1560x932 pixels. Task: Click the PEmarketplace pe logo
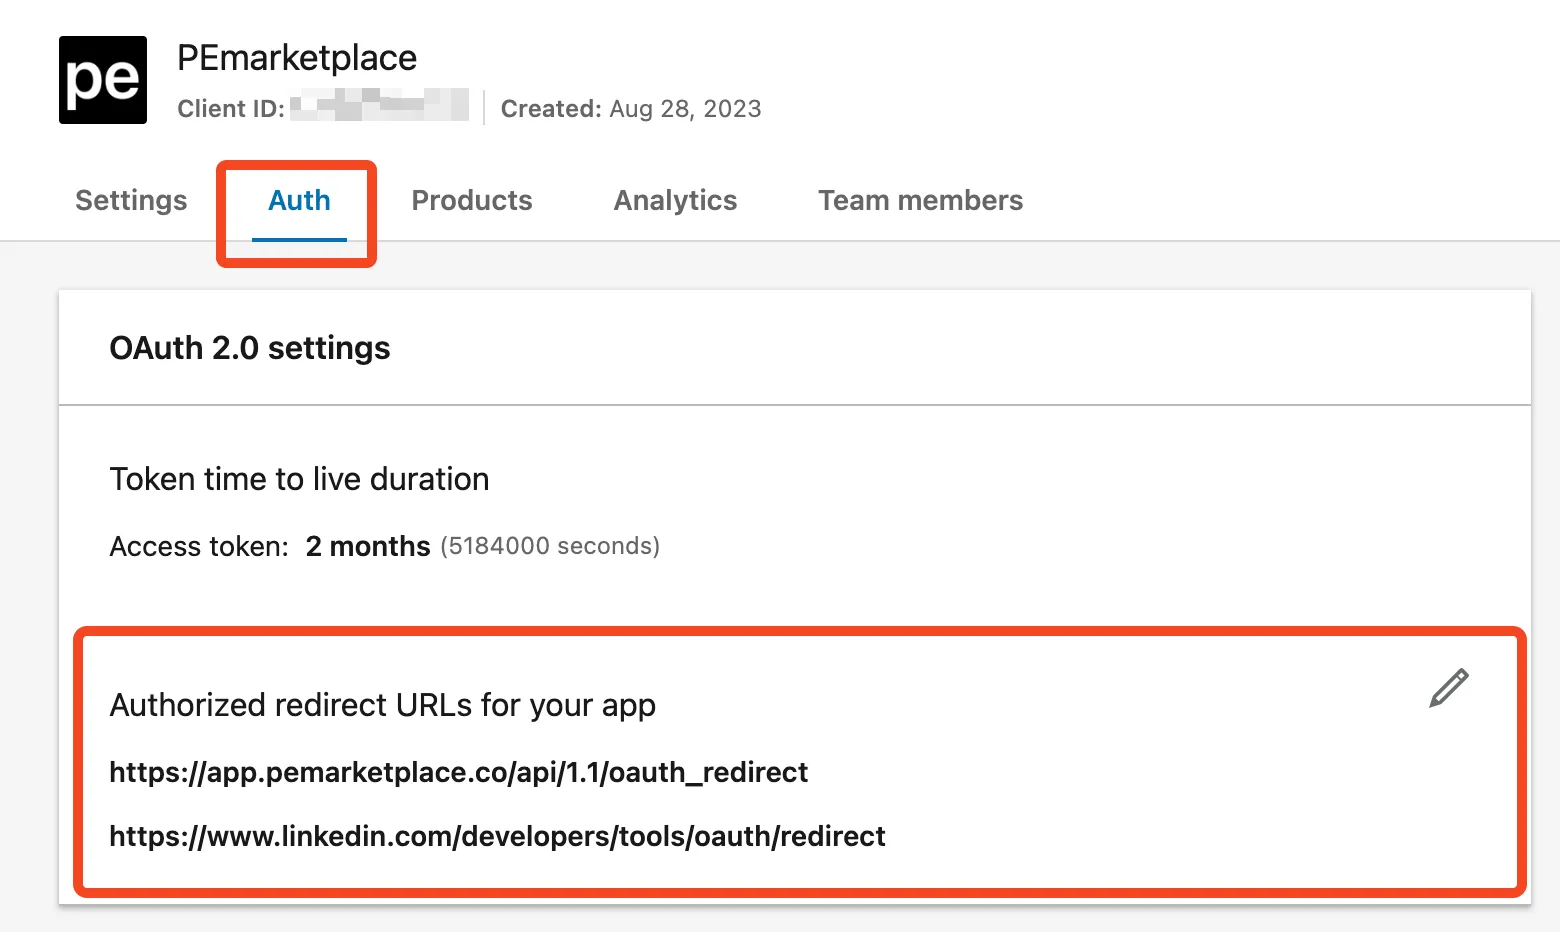coord(103,80)
